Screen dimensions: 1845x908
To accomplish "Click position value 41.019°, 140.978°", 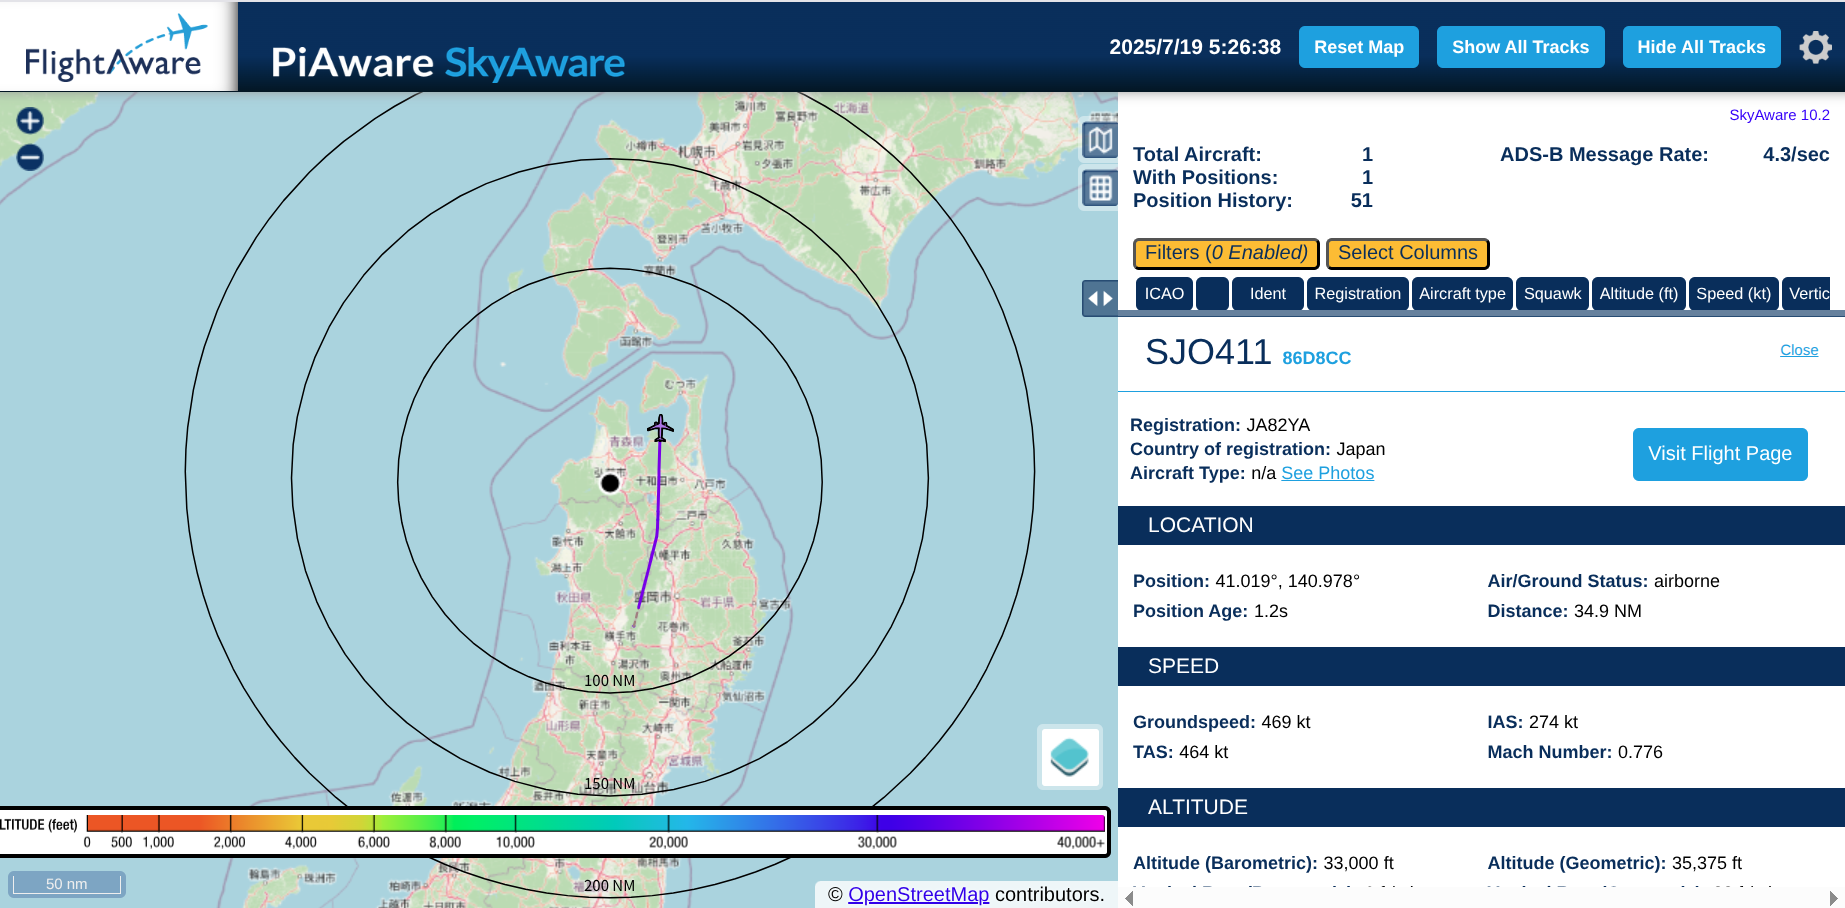I will coord(1287,581).
